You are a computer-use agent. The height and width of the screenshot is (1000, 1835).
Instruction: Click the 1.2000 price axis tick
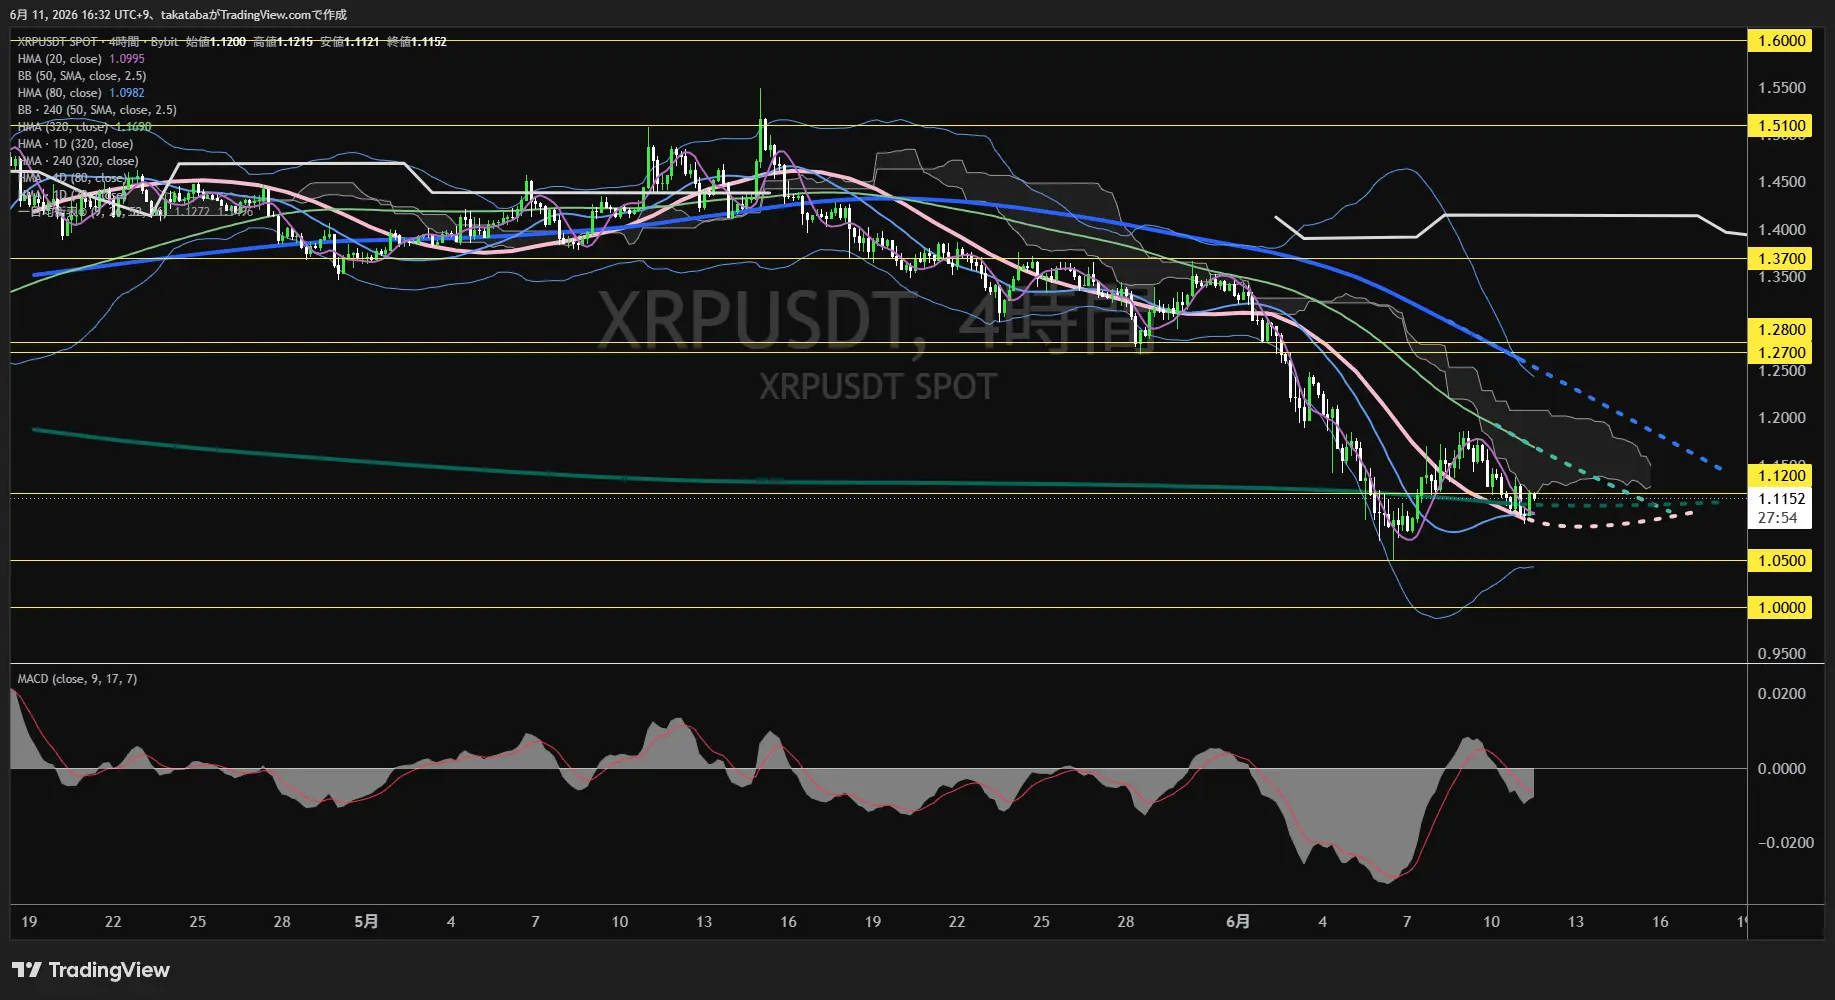[x=1782, y=418]
